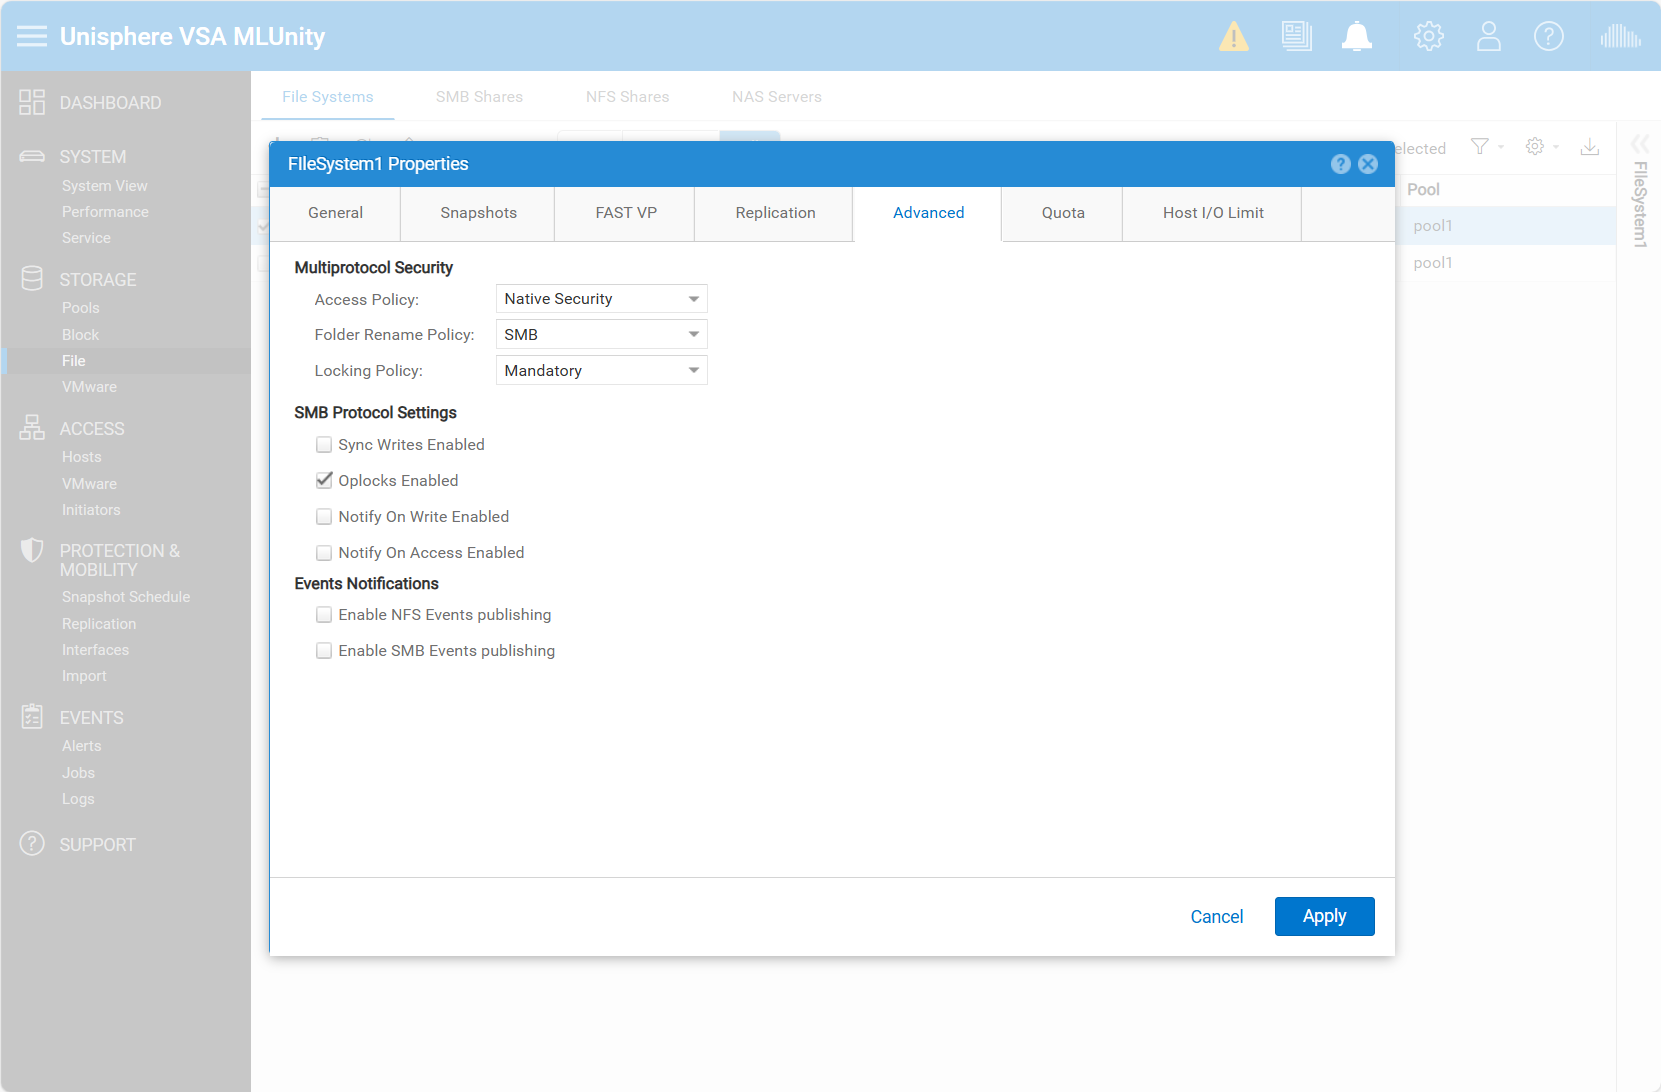Open the Access Policy dropdown
This screenshot has width=1661, height=1092.
point(601,299)
